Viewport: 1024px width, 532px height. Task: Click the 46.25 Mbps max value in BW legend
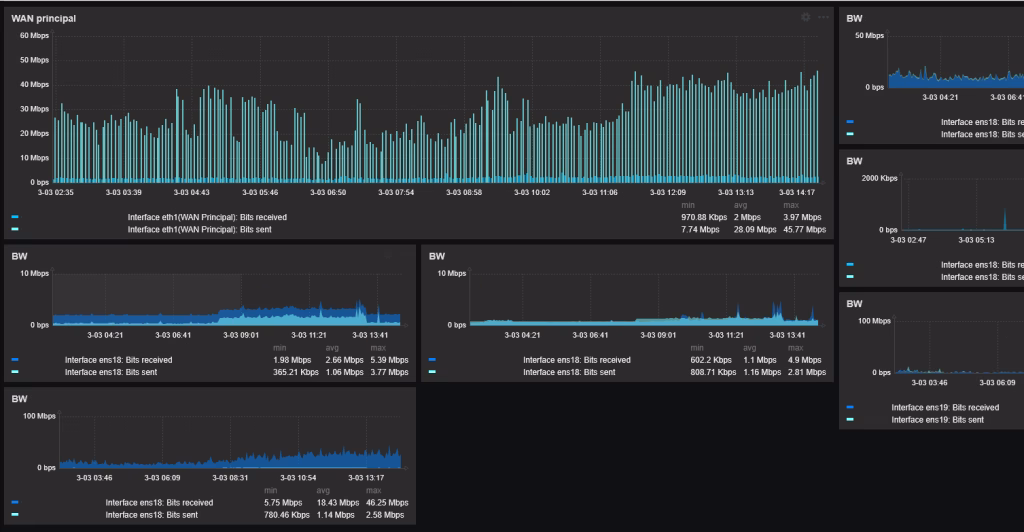coord(385,503)
